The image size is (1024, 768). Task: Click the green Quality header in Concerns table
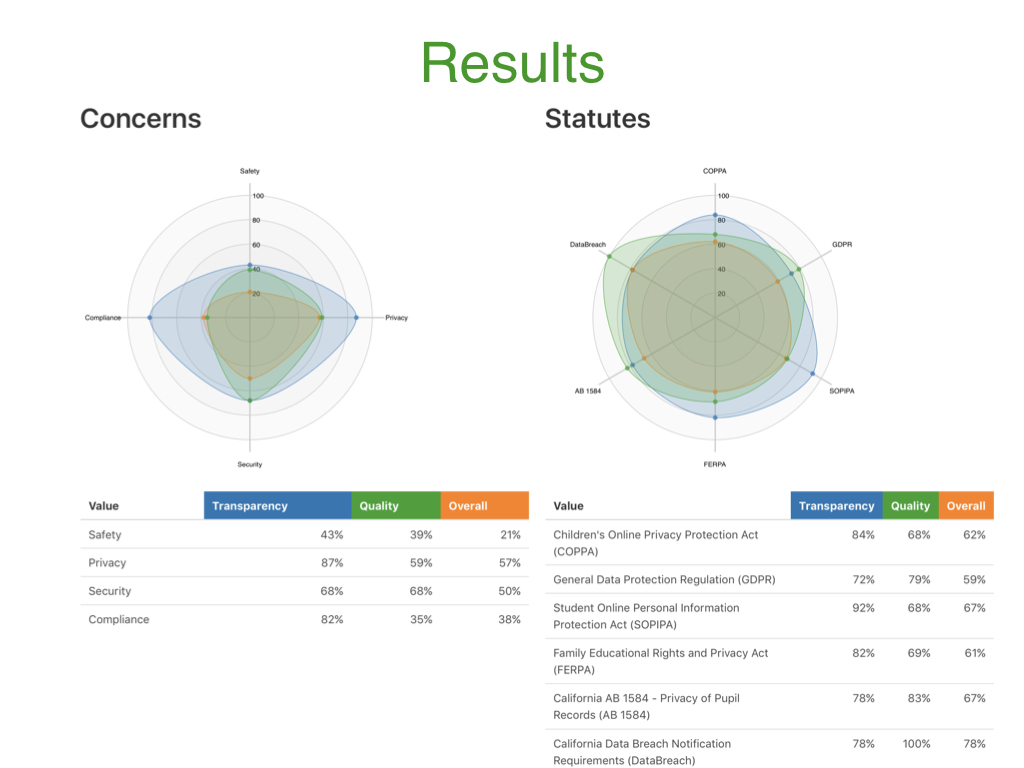coord(396,506)
